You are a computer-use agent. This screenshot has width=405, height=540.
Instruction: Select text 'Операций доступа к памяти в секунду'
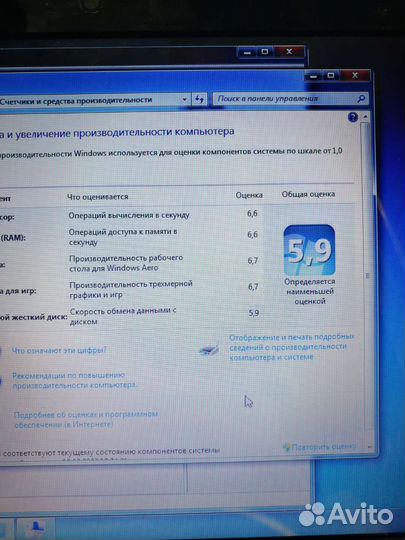(x=123, y=237)
